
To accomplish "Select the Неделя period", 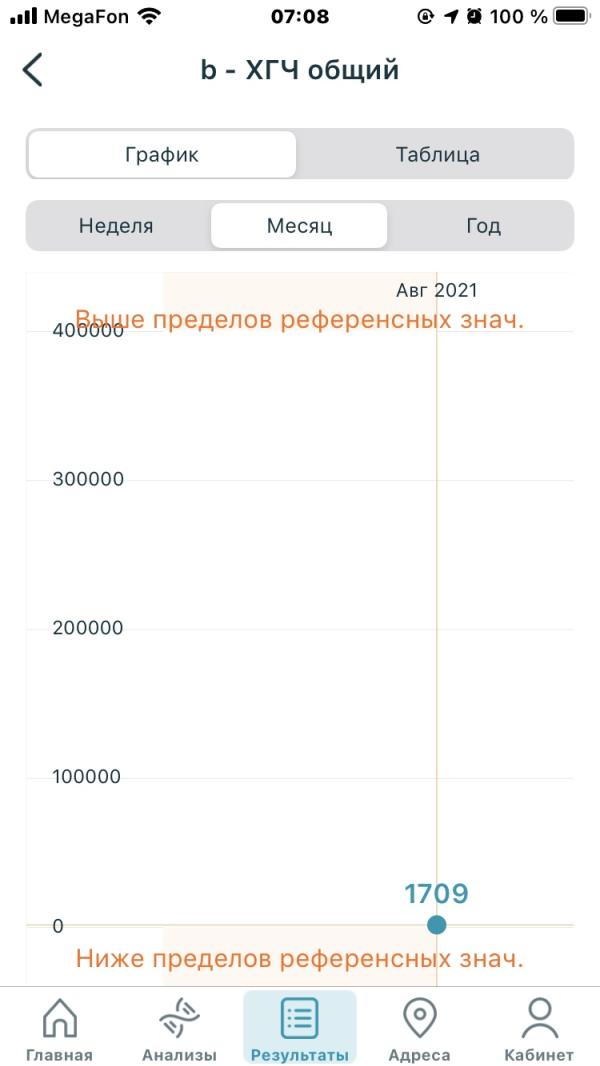I will (x=116, y=226).
